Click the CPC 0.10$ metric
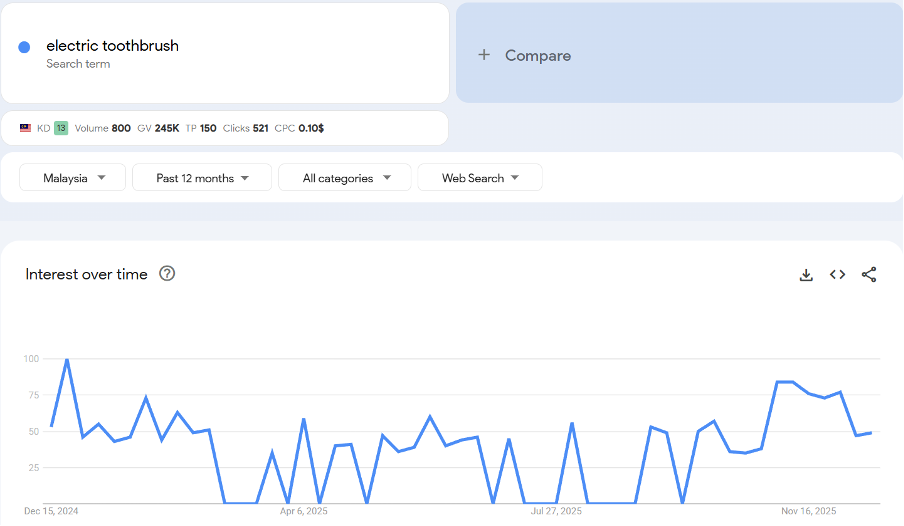 click(x=299, y=128)
